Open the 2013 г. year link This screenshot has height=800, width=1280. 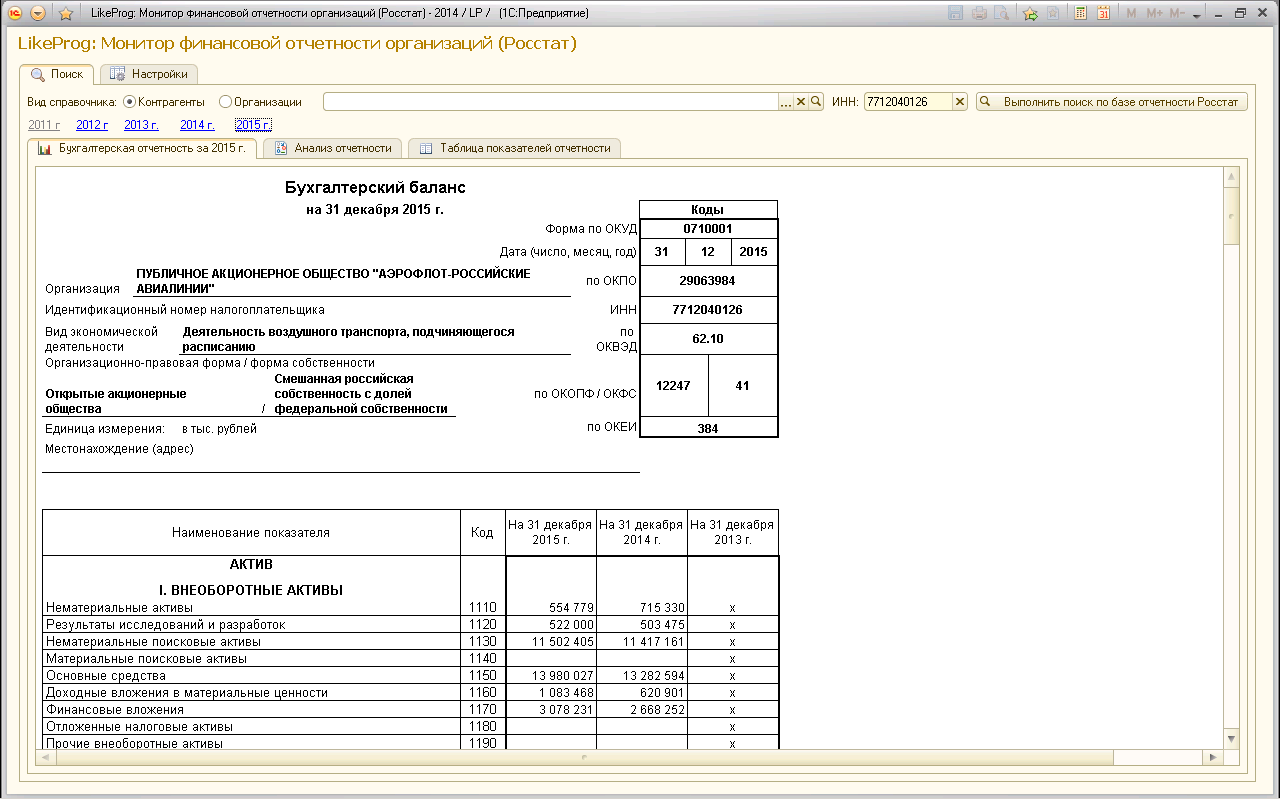click(141, 125)
